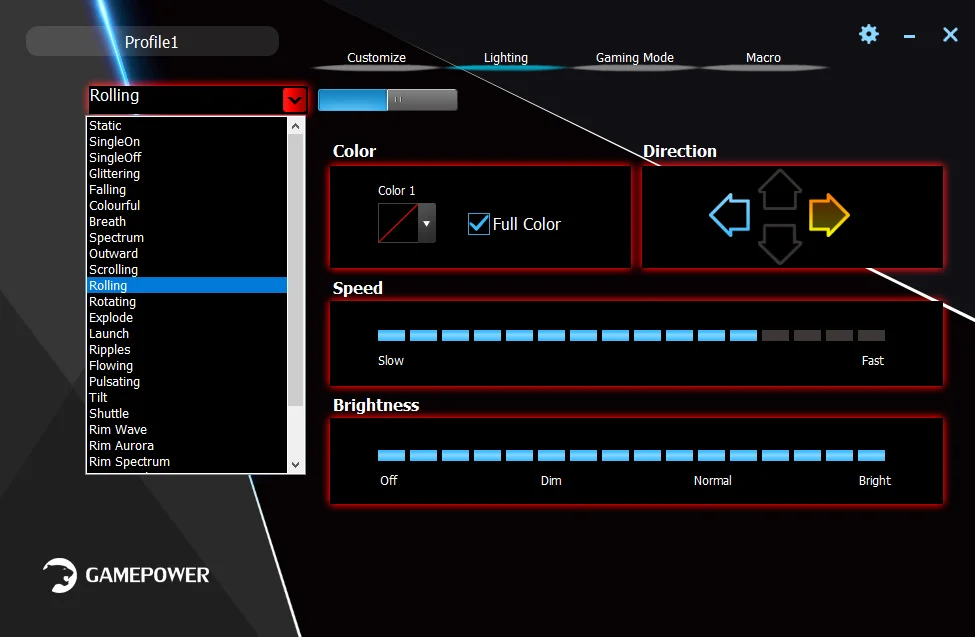Viewport: 975px width, 637px height.
Task: Toggle the lighting on/off switch
Action: (387, 100)
